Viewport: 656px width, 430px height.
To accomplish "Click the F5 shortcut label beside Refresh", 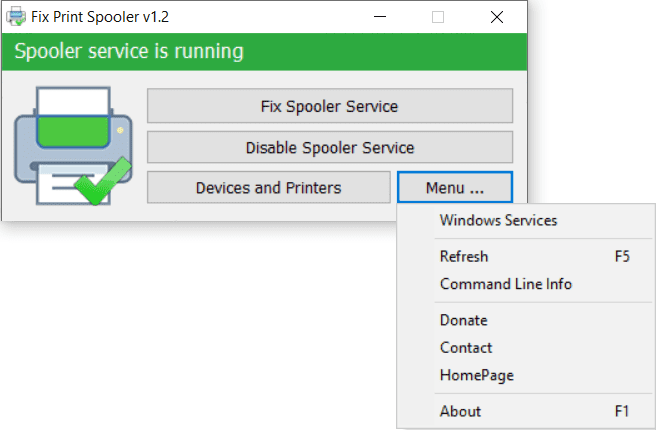I will [x=622, y=256].
